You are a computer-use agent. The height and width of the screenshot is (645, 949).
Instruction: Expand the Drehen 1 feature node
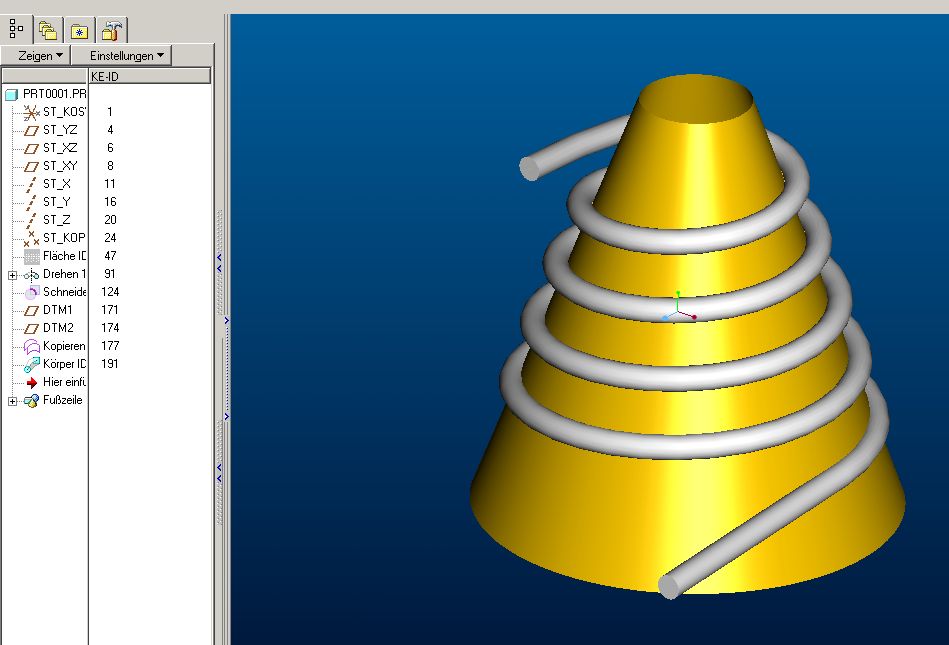pos(12,275)
